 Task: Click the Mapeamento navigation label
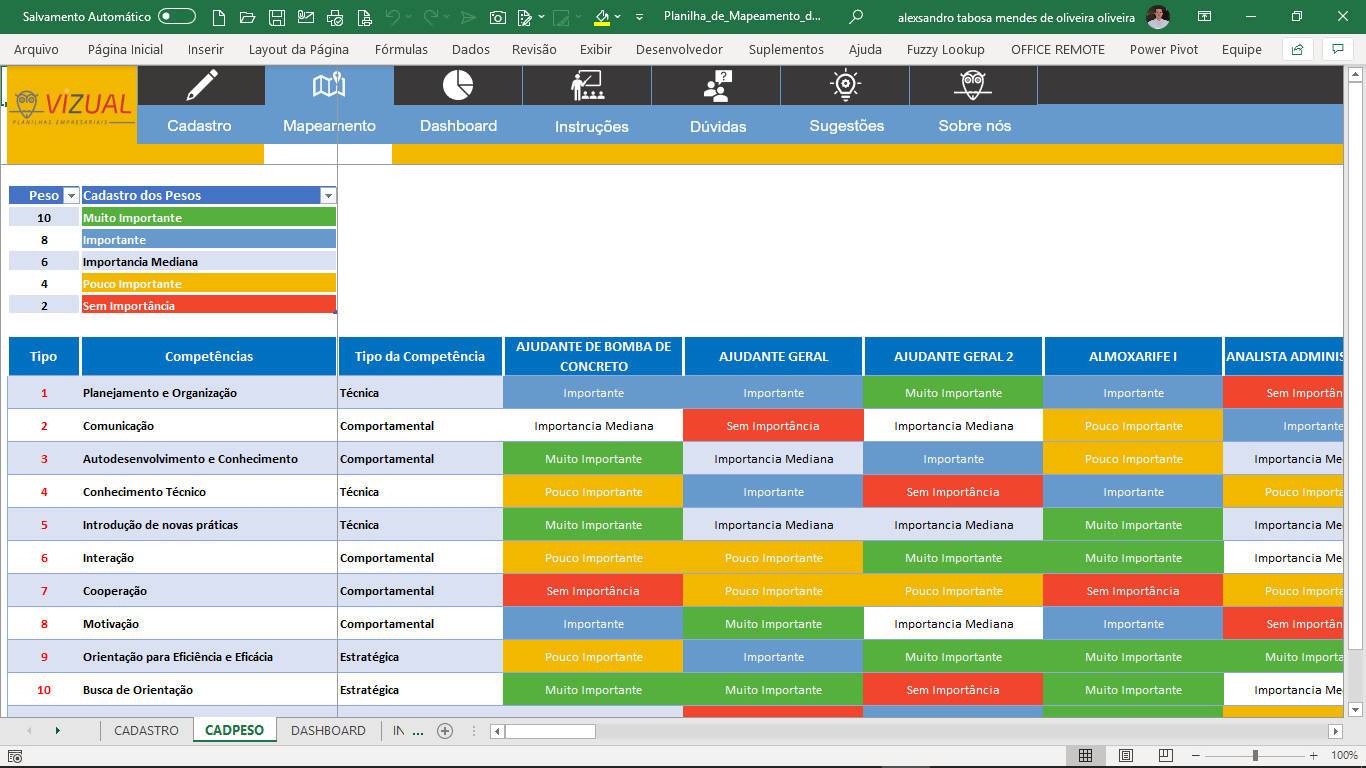(x=329, y=126)
